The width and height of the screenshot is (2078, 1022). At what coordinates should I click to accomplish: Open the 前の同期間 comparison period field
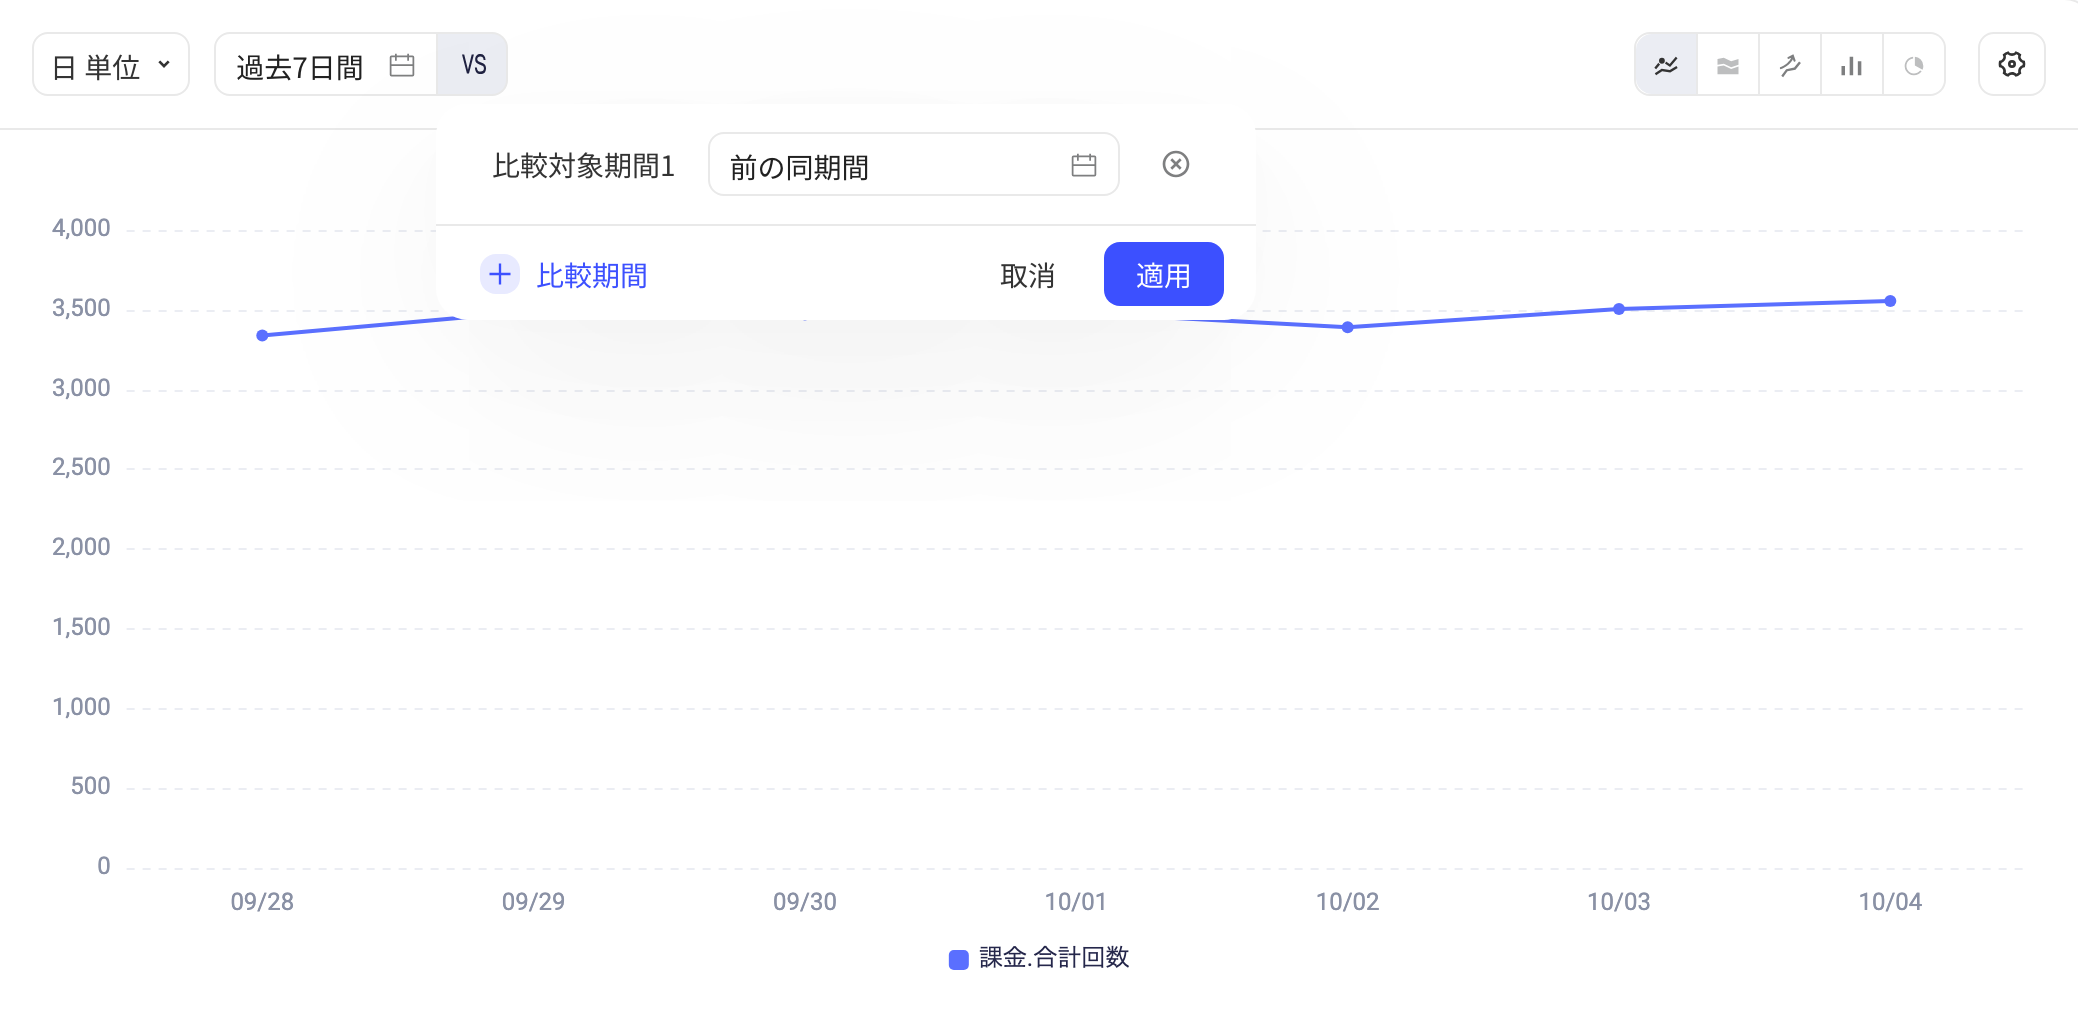913,165
